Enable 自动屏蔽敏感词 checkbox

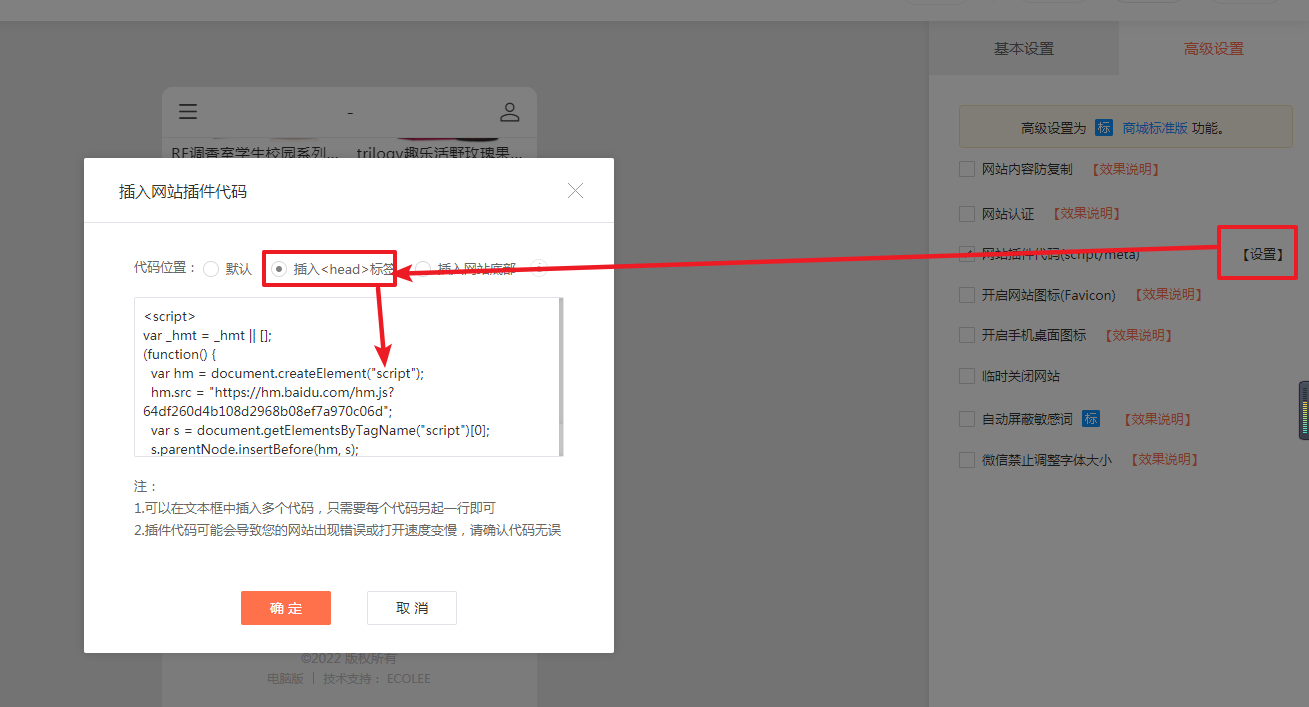pos(967,419)
